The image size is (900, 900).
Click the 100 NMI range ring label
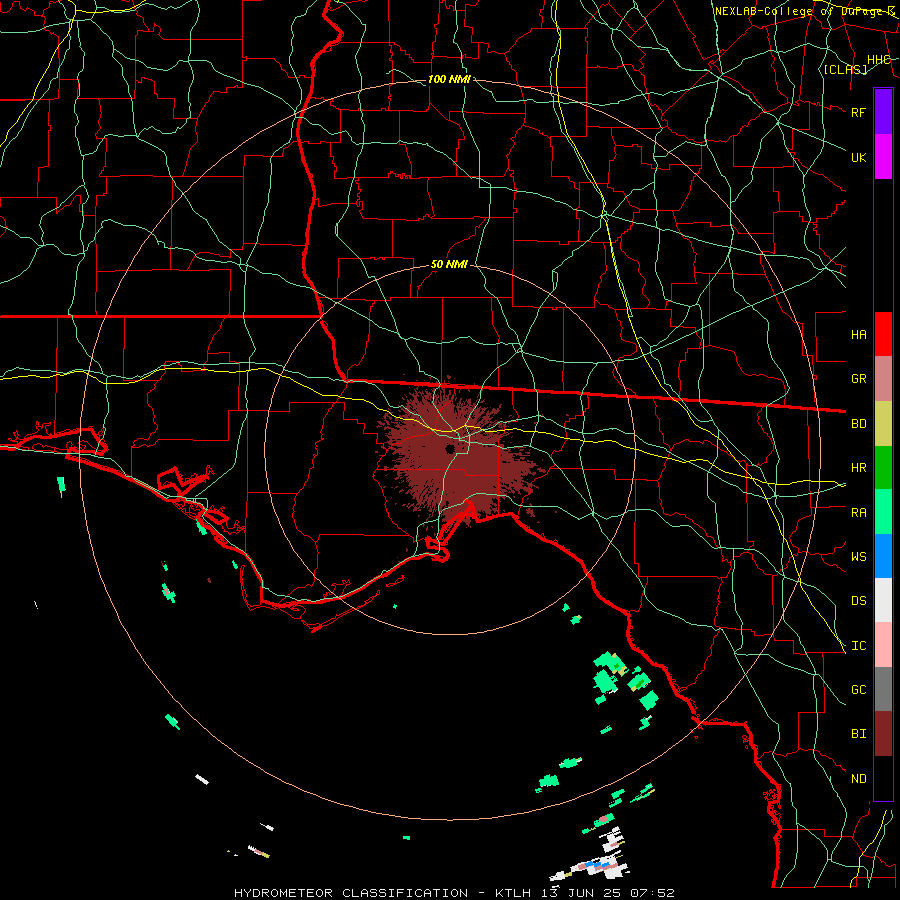click(x=449, y=79)
